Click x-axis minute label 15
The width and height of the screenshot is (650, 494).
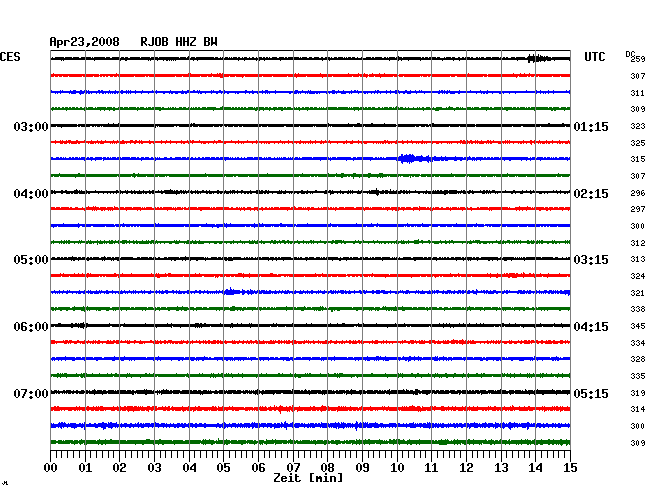(x=570, y=467)
